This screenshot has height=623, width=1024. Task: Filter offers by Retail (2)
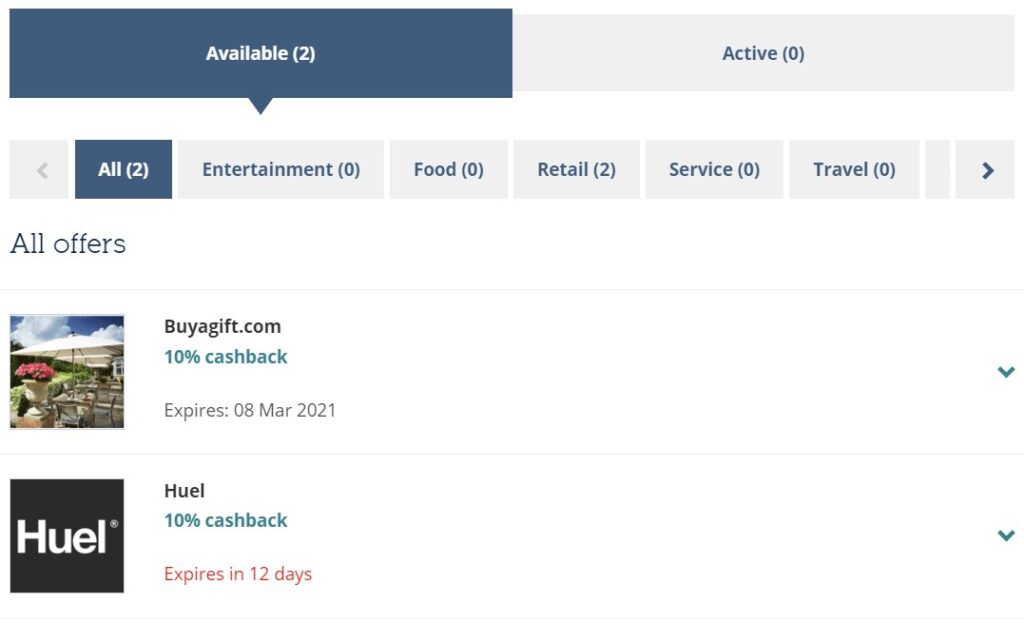click(577, 169)
